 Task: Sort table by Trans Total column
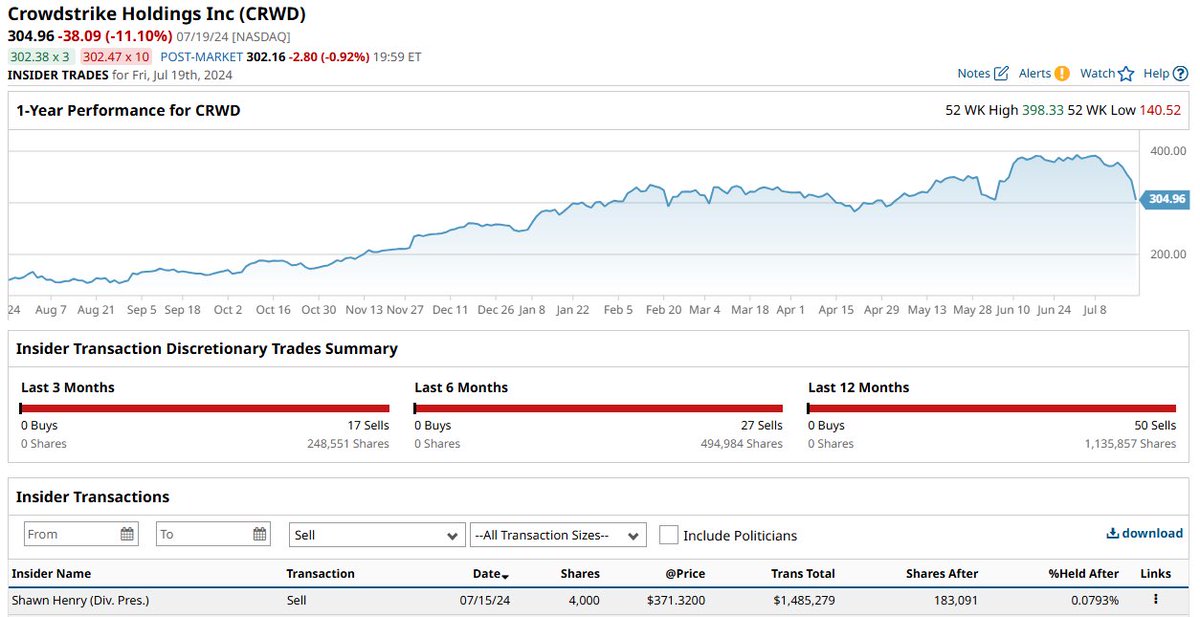803,574
